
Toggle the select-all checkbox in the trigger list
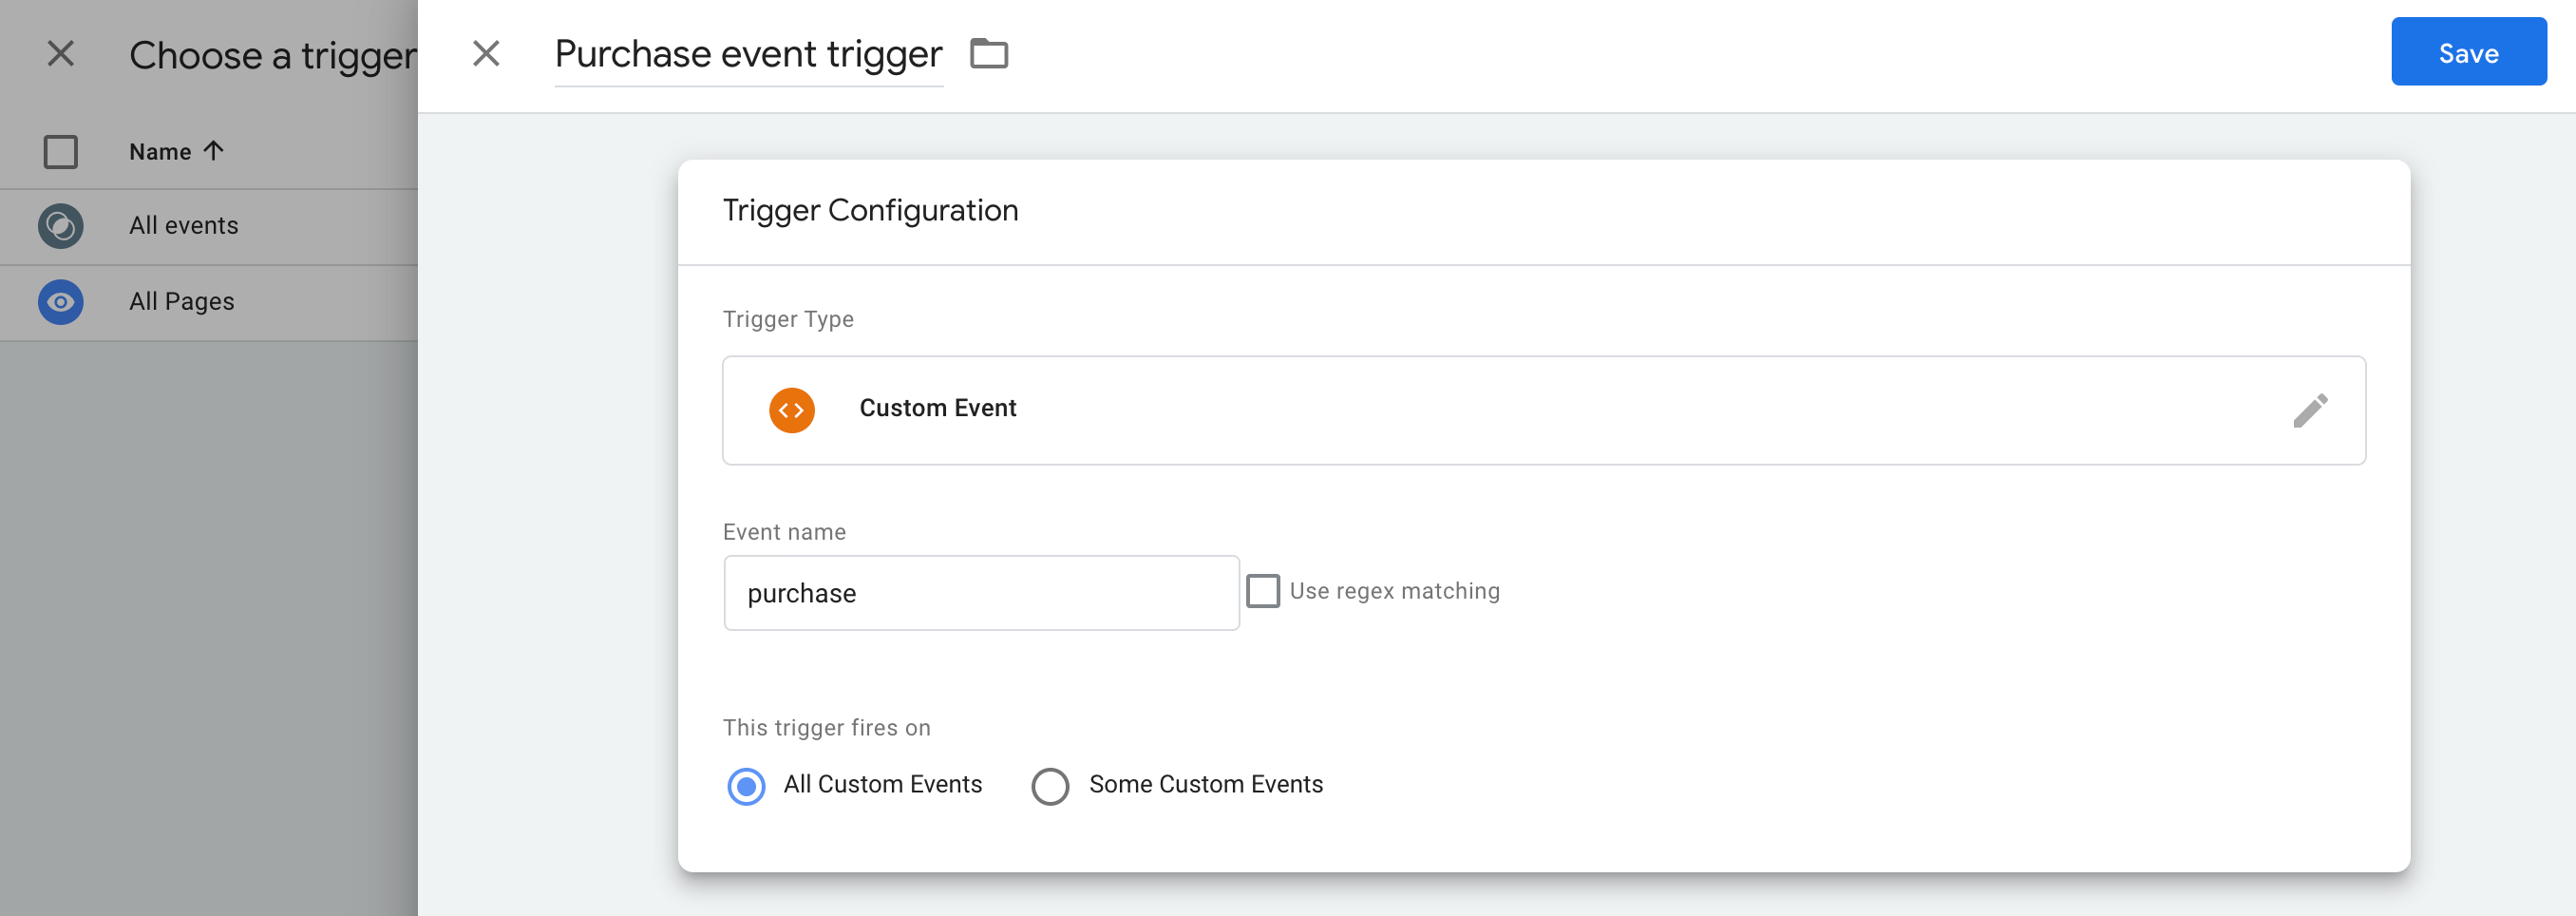[60, 151]
